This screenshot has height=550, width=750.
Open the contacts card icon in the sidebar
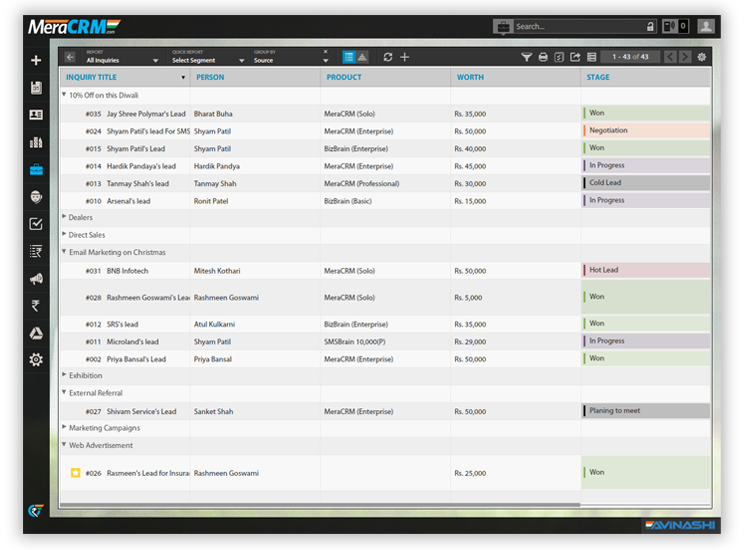36,115
